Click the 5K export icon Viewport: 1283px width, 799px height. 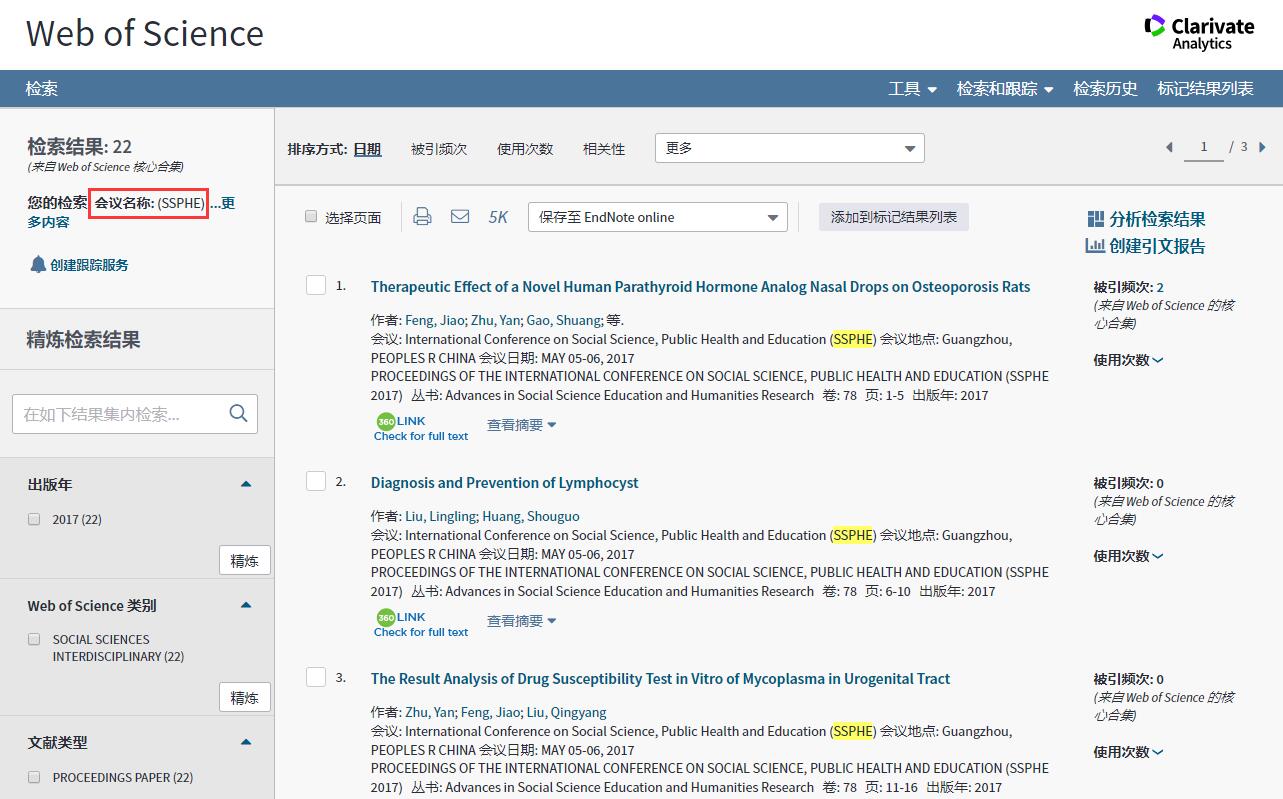click(x=498, y=217)
